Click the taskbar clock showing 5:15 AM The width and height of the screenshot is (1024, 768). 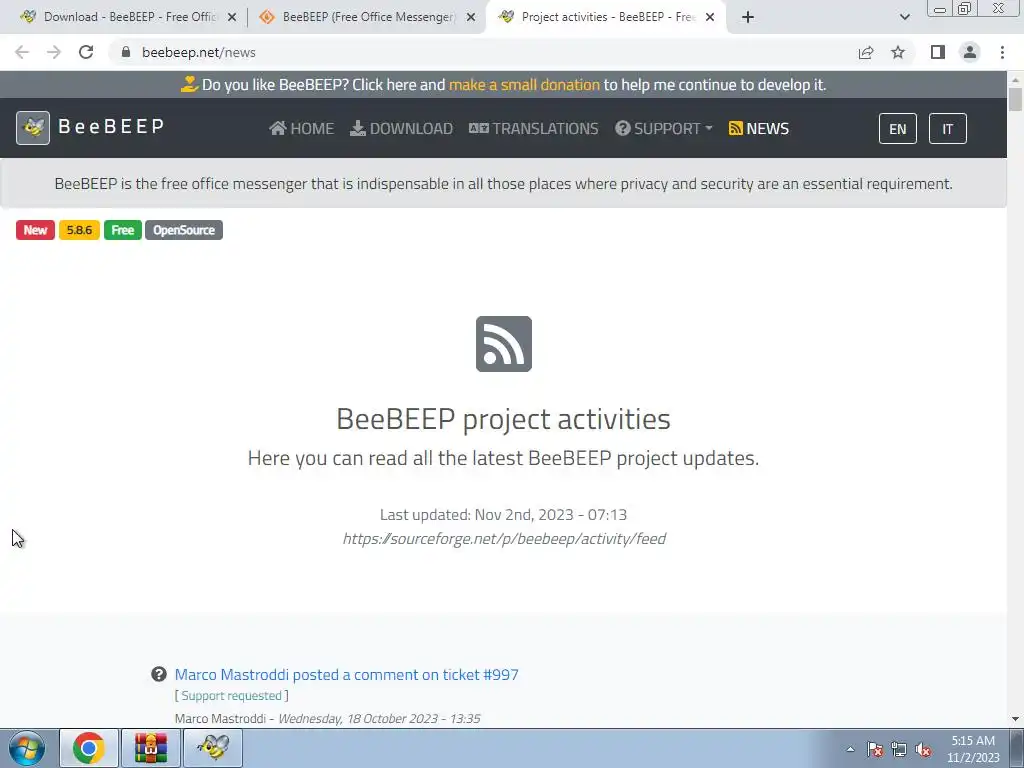tap(973, 749)
